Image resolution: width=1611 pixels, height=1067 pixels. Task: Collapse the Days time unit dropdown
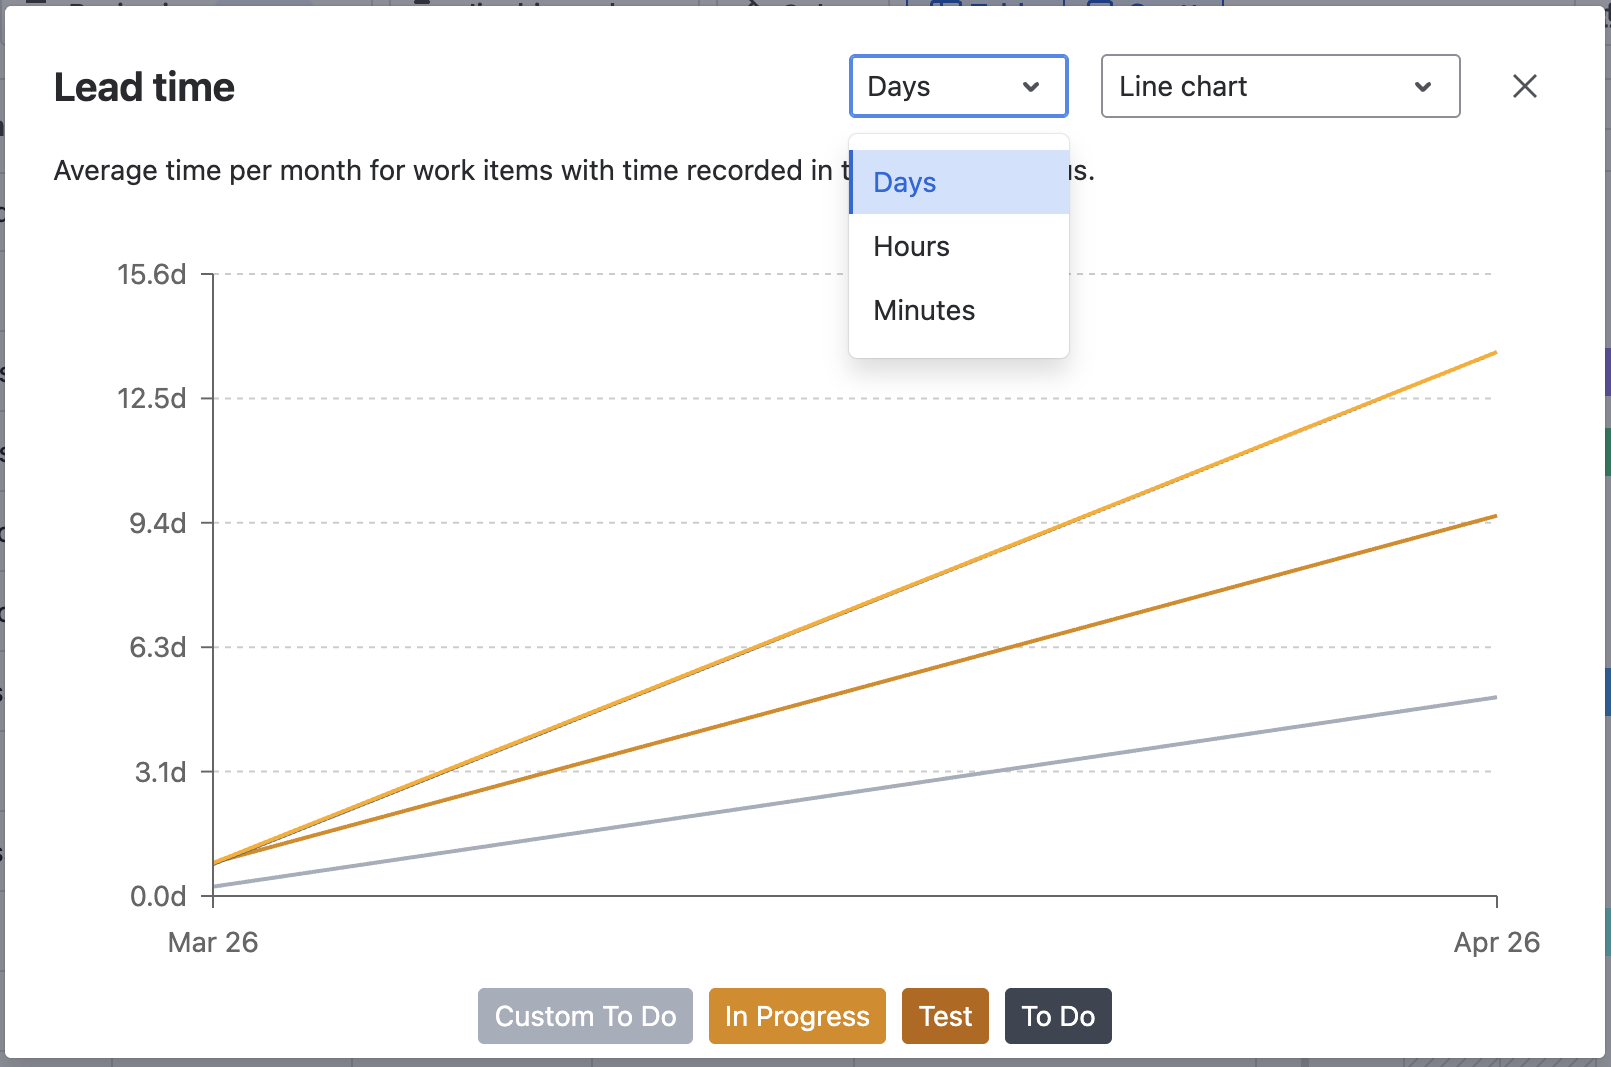click(x=957, y=86)
